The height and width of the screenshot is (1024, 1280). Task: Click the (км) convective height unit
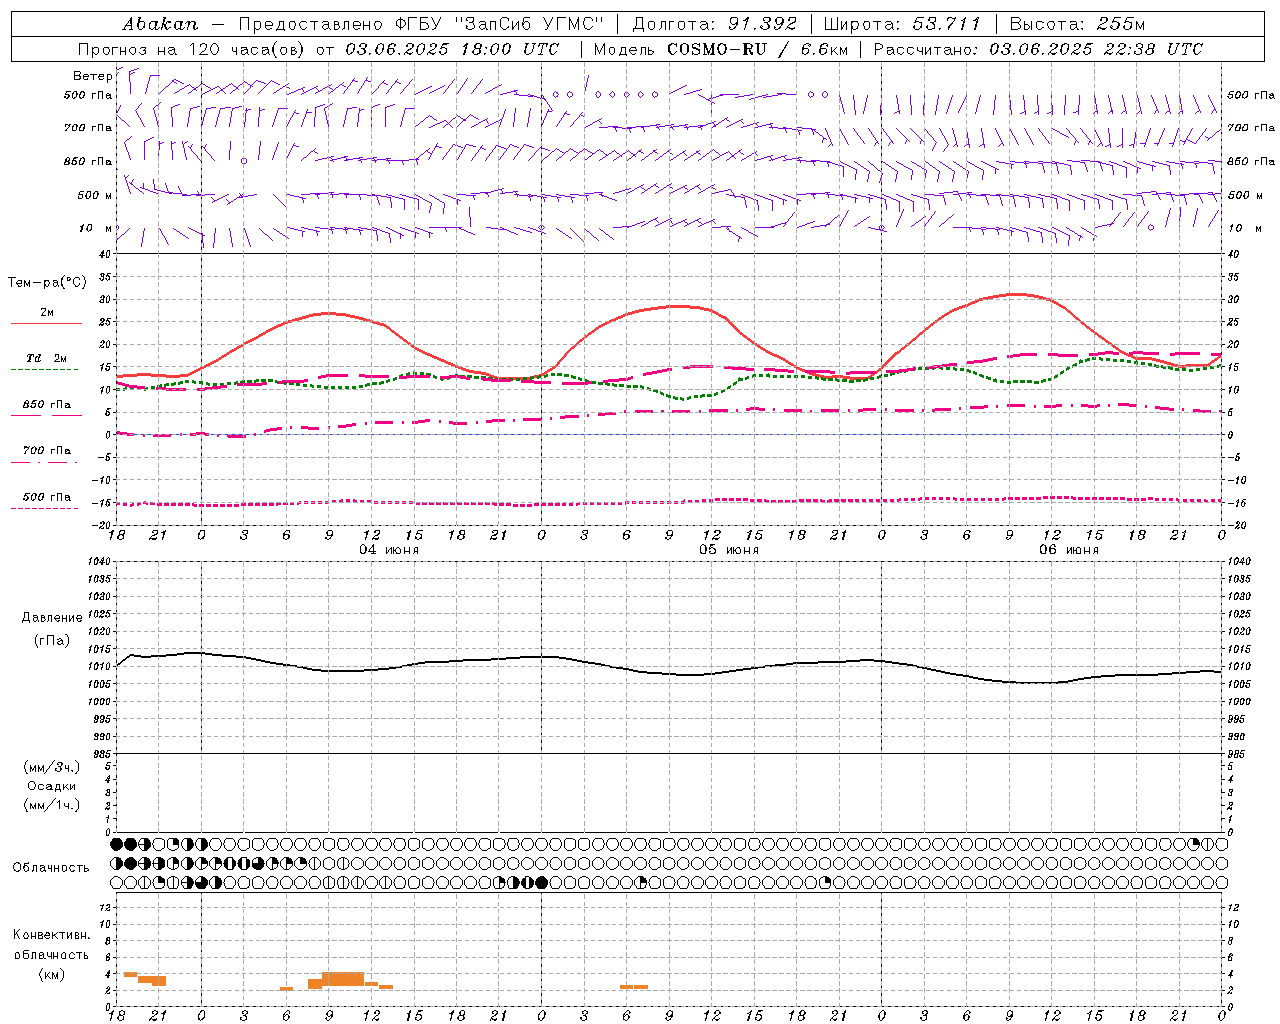point(52,974)
